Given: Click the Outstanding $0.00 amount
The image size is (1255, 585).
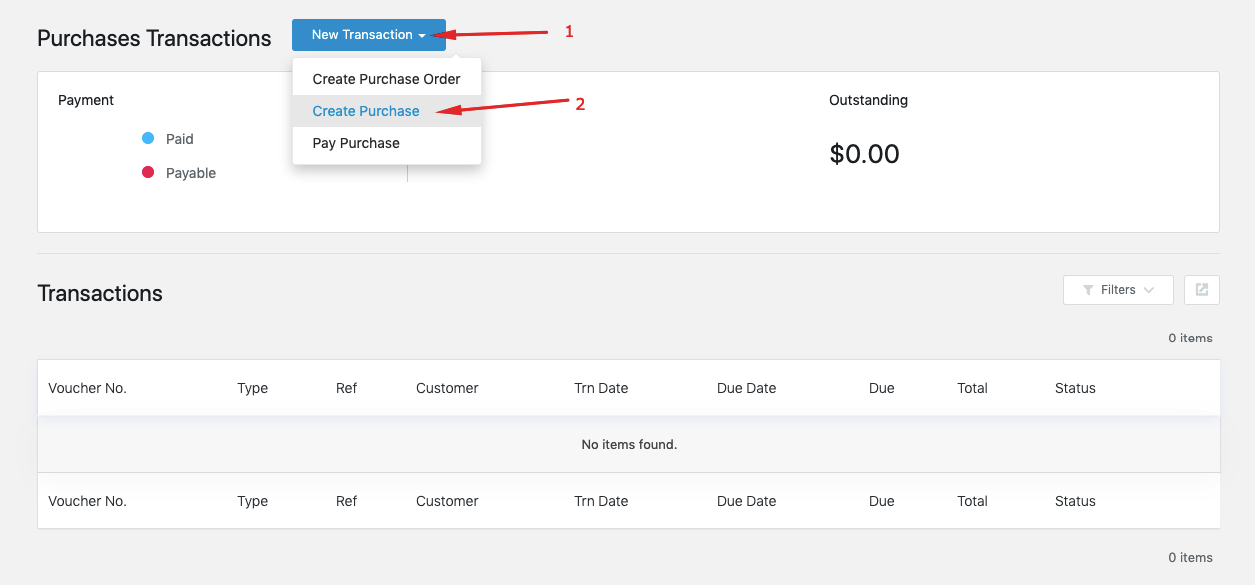Looking at the screenshot, I should (x=865, y=153).
